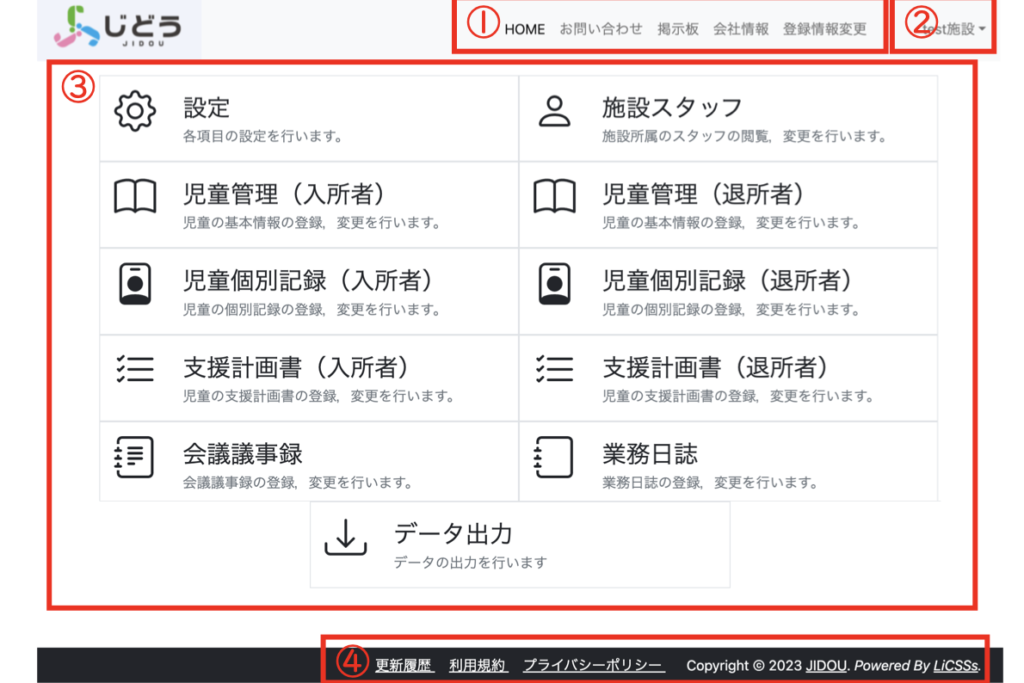Open the プライバシーポリシー footer link

pos(593,665)
